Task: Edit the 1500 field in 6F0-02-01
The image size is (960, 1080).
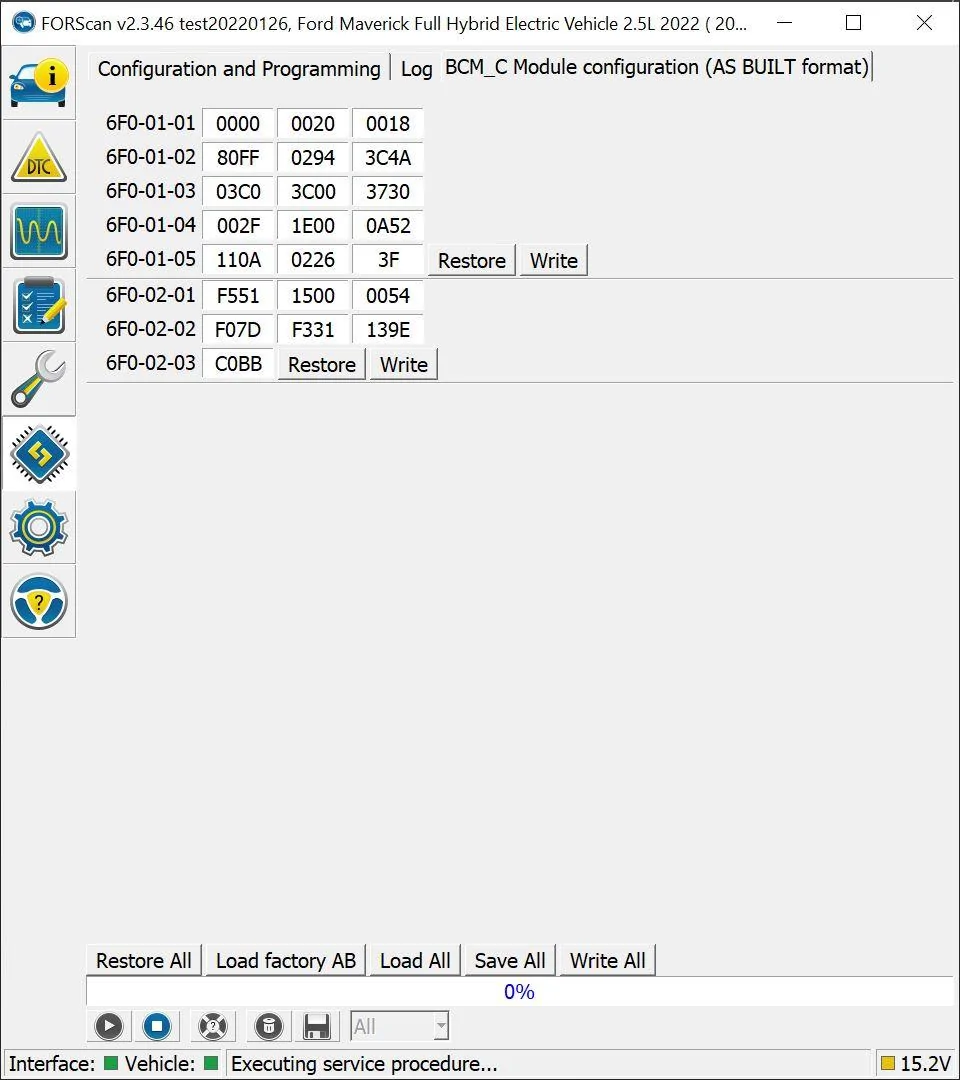Action: coord(313,295)
